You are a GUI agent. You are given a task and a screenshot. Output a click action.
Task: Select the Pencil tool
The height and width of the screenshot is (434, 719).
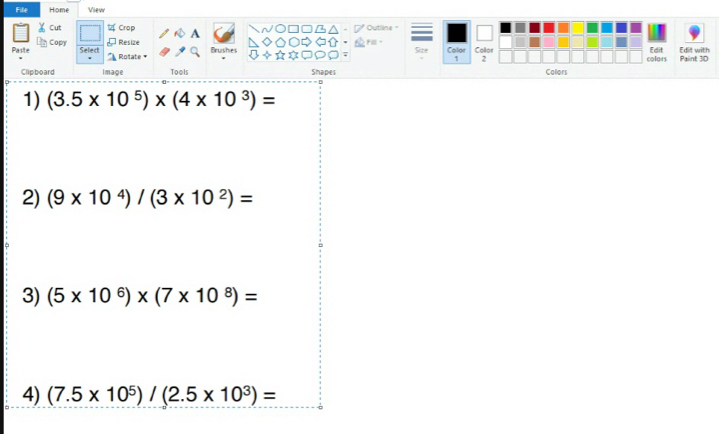point(164,33)
